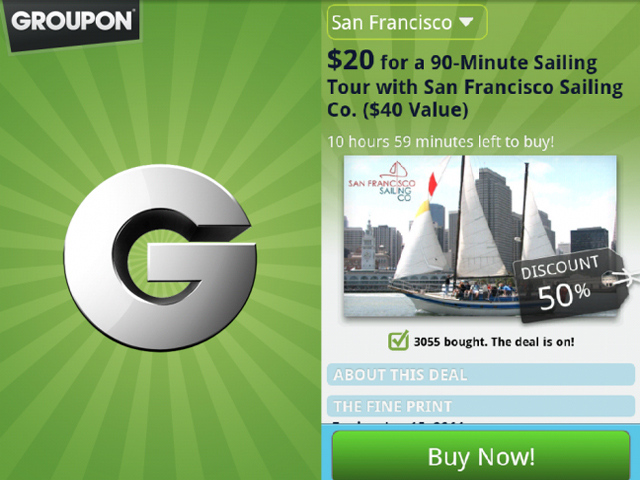Tap the Discount 50% price tag
Image resolution: width=640 pixels, height=480 pixels.
tap(569, 284)
